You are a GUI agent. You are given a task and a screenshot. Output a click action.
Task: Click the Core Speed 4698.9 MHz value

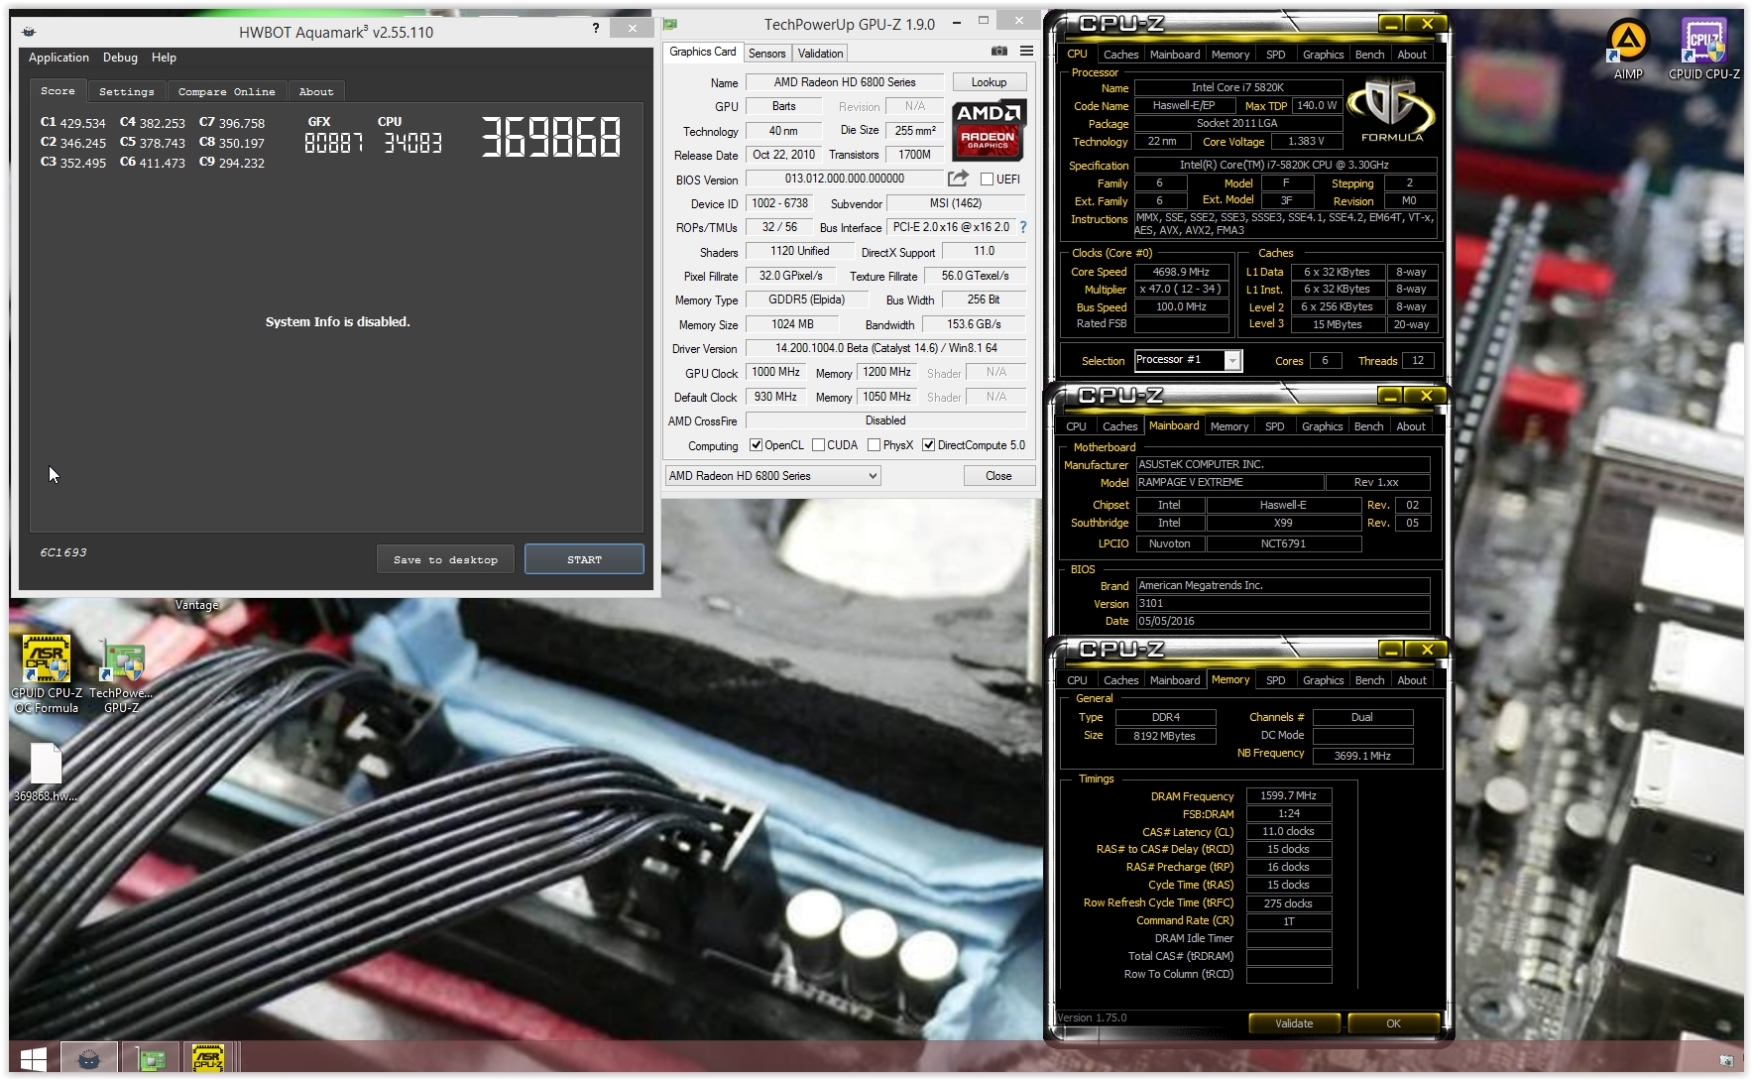1181,272
